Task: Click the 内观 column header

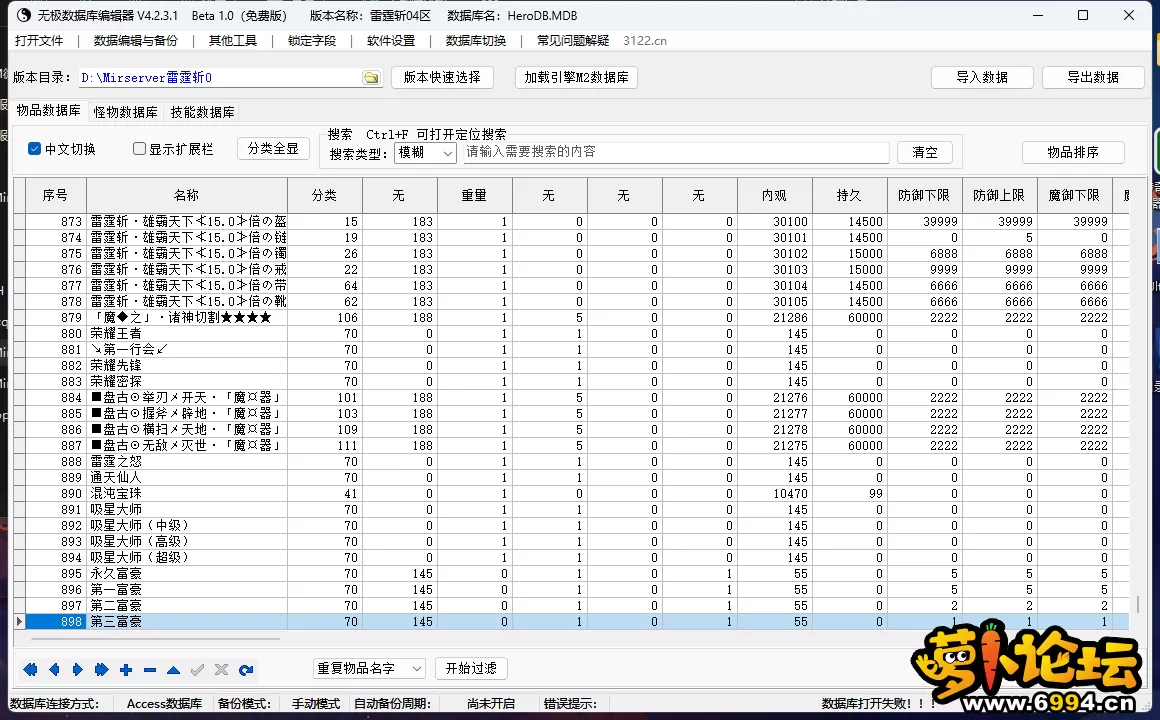Action: pos(775,195)
